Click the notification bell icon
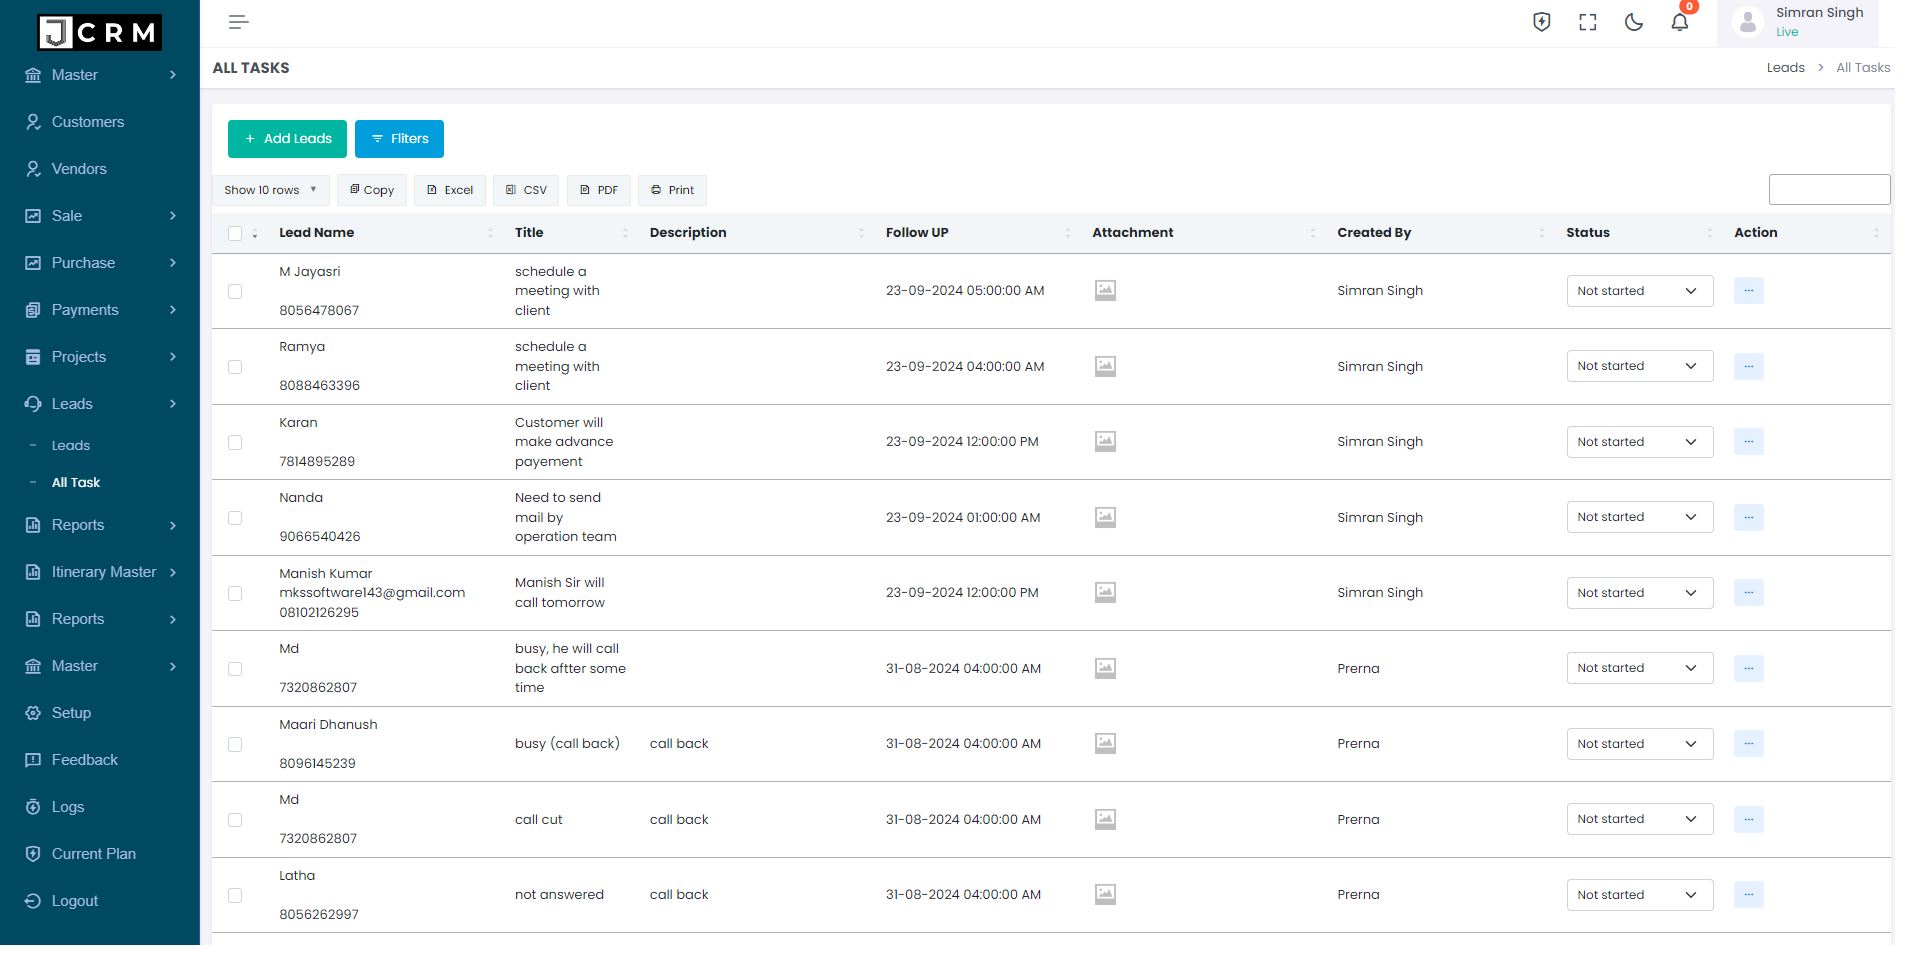Image resolution: width=1915 pixels, height=955 pixels. coord(1679,21)
